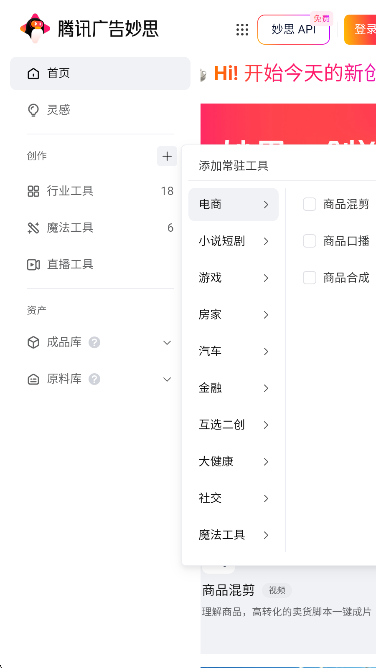376x668 pixels.
Task: Select the 游戏 category entry
Action: pyautogui.click(x=233, y=278)
